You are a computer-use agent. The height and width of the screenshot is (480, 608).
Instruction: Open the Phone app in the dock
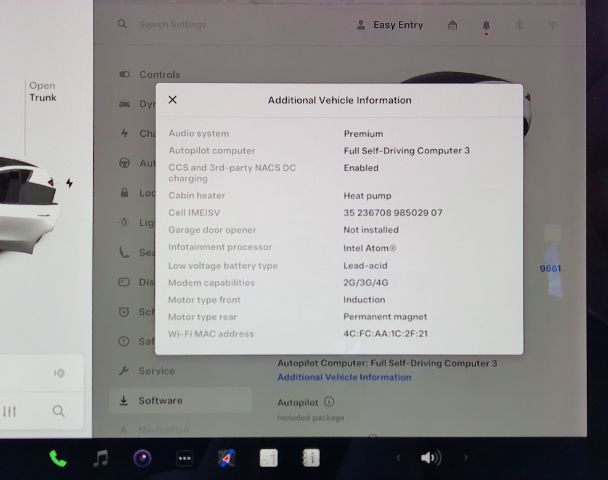[x=58, y=459]
